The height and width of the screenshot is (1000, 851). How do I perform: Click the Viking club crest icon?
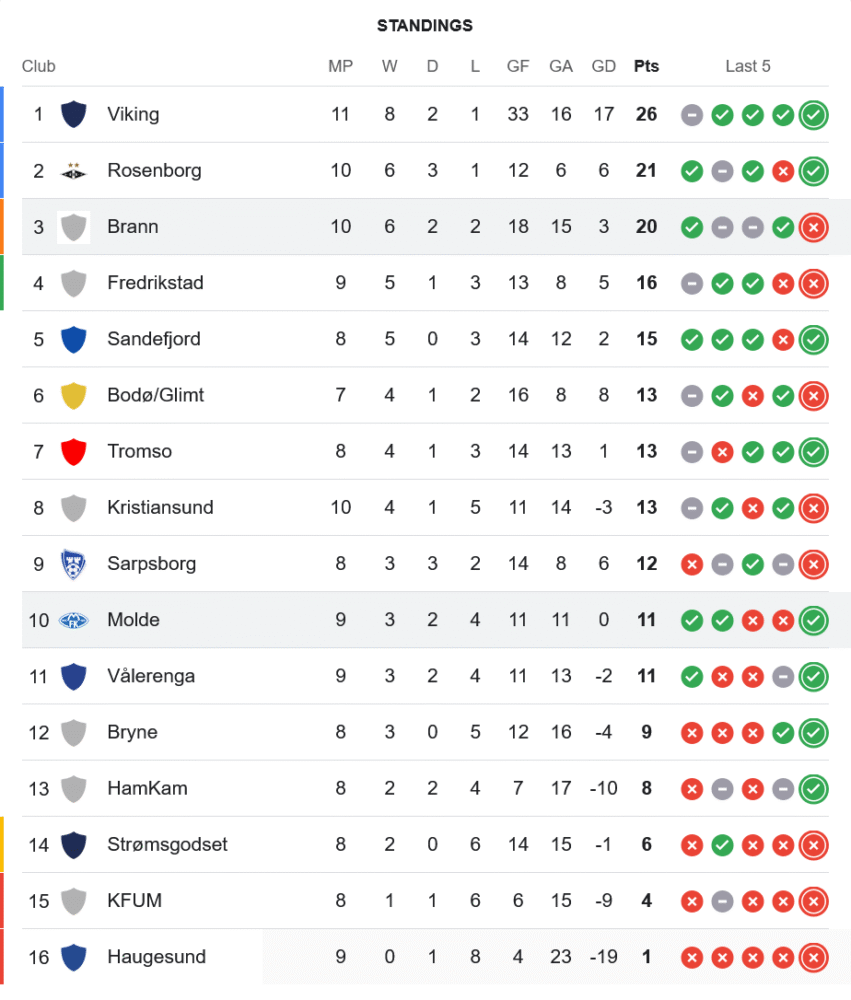pos(73,114)
